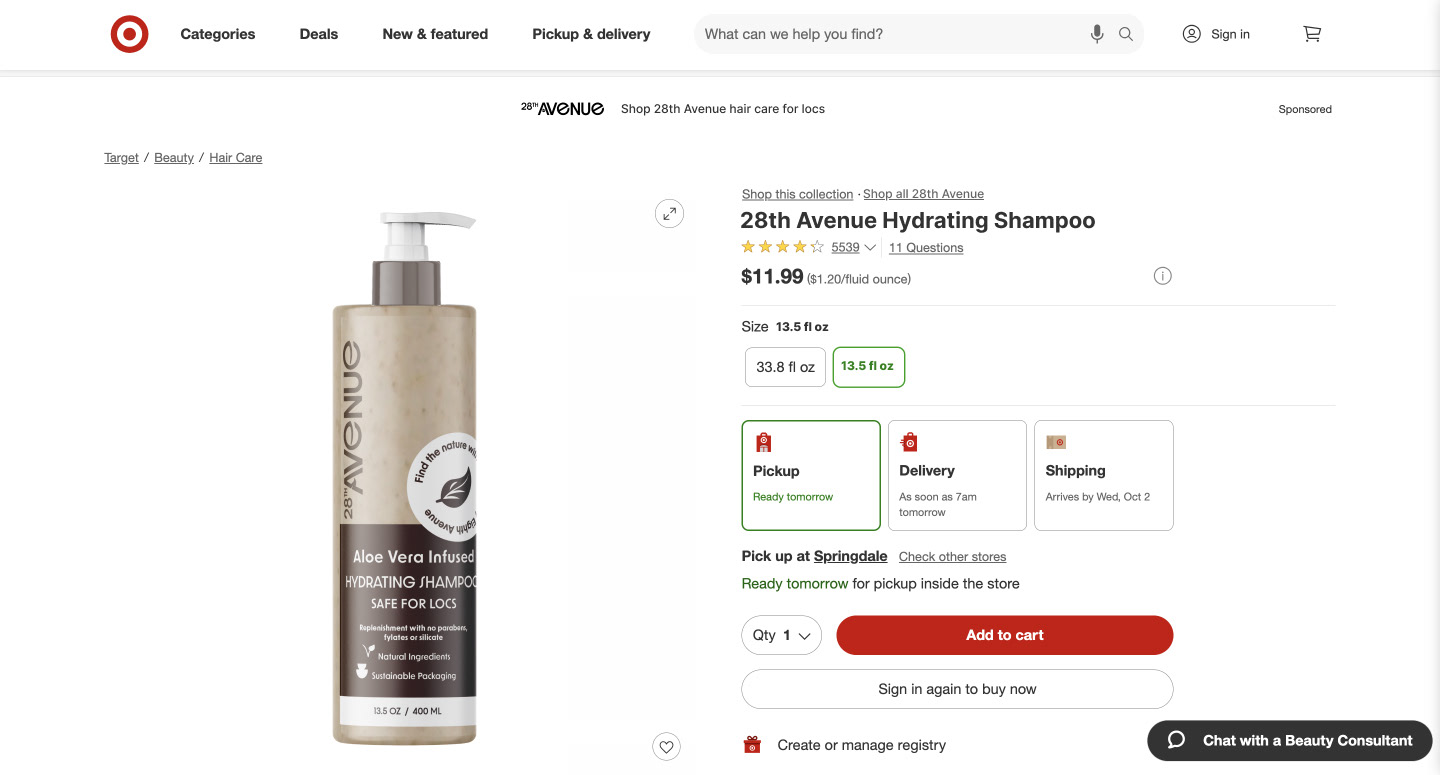Choose the Delivery fulfillment option
The image size is (1440, 775).
click(x=957, y=475)
